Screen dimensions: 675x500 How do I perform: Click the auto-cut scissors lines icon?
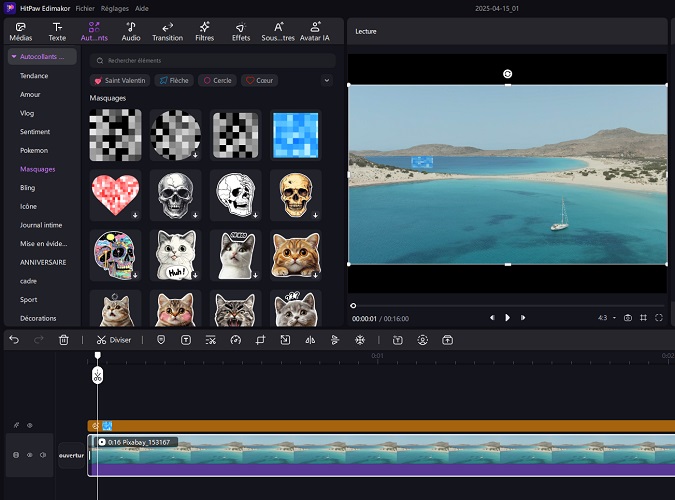tap(211, 340)
